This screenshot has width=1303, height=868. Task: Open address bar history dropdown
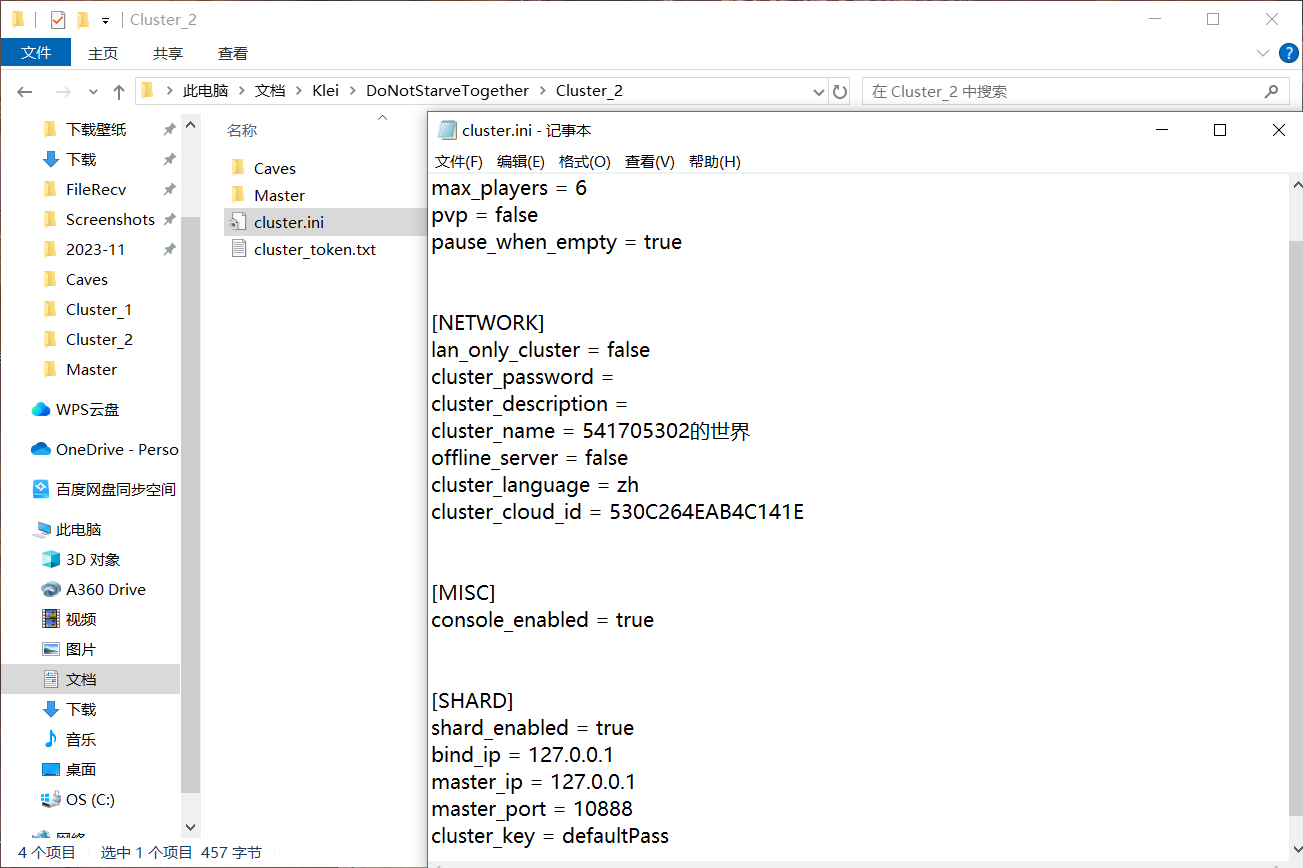click(x=820, y=91)
